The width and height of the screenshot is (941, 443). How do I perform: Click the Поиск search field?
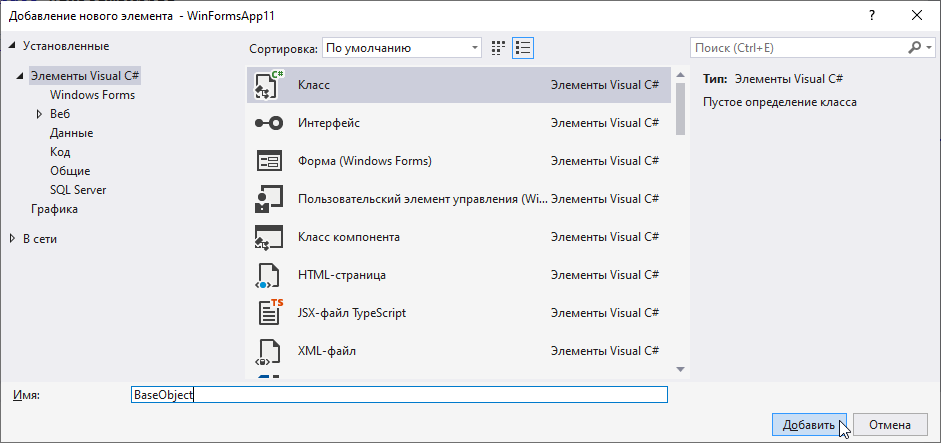click(798, 48)
